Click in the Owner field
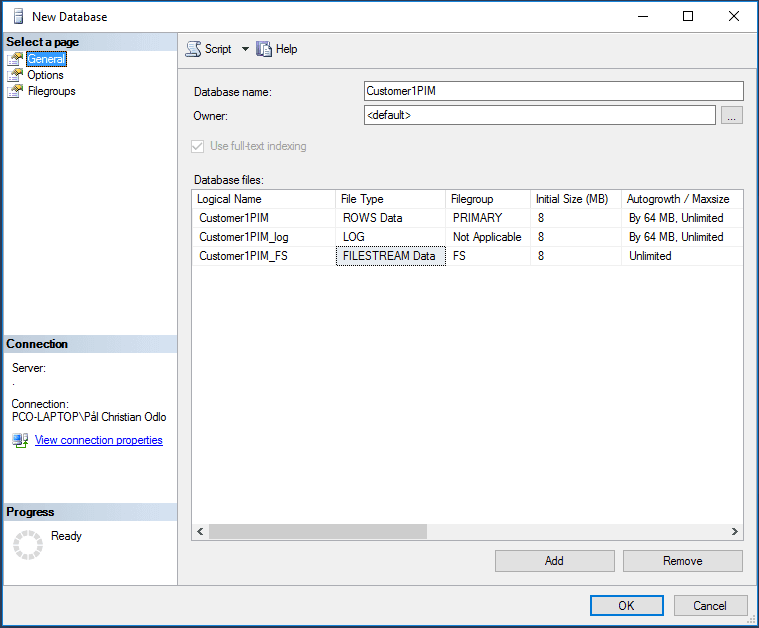The image size is (759, 628). click(540, 115)
